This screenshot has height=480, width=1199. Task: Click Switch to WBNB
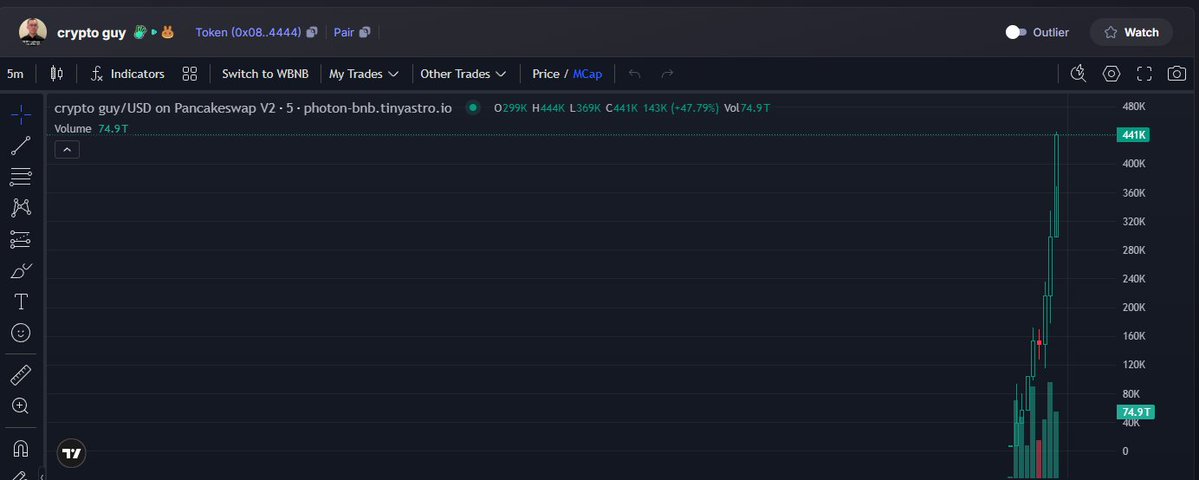(264, 74)
